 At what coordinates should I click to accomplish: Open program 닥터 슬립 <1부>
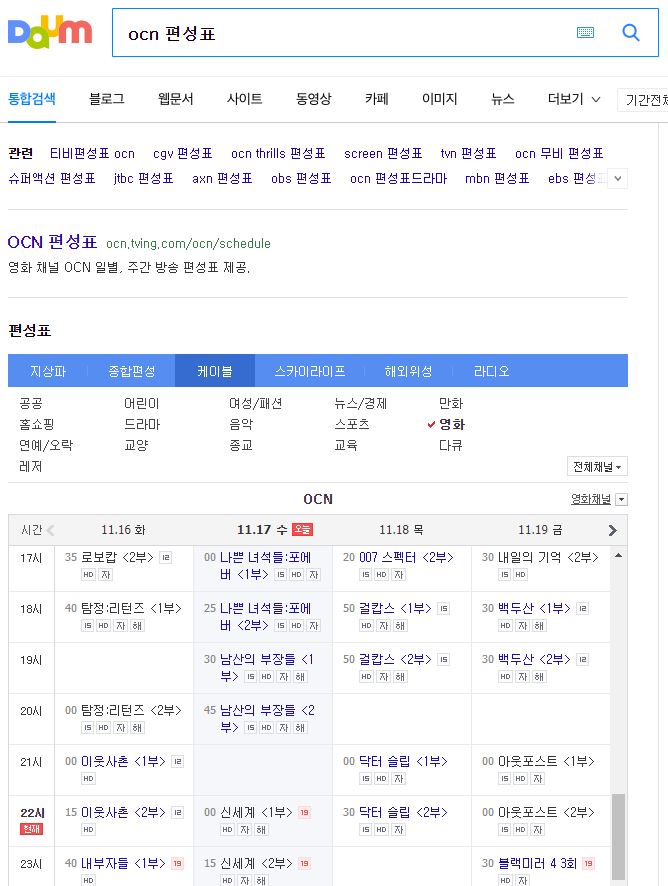(x=403, y=761)
